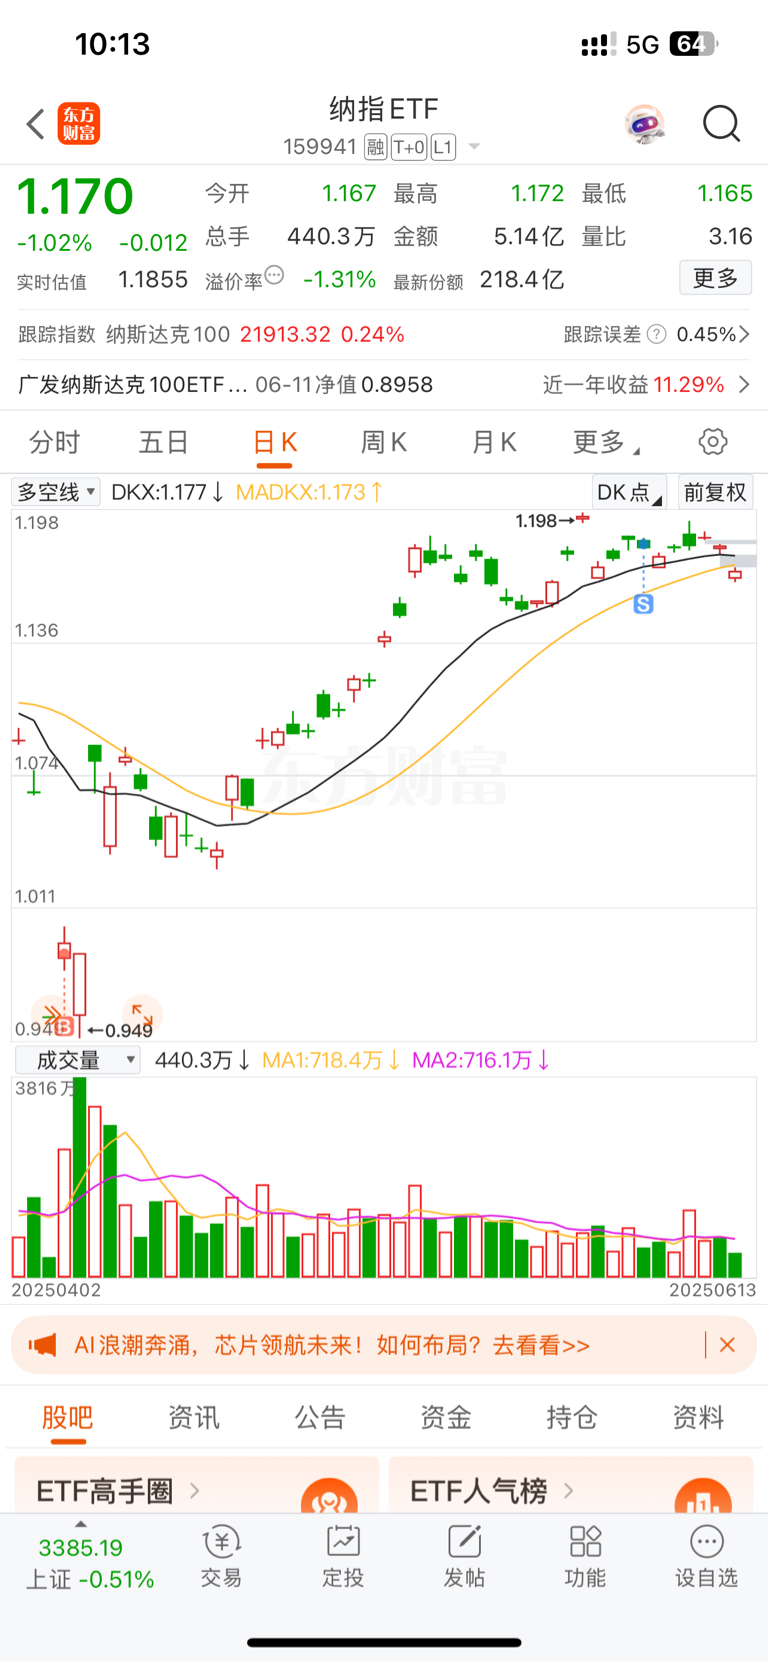Tap the red B buy marker
The image size is (768, 1662).
64,1027
